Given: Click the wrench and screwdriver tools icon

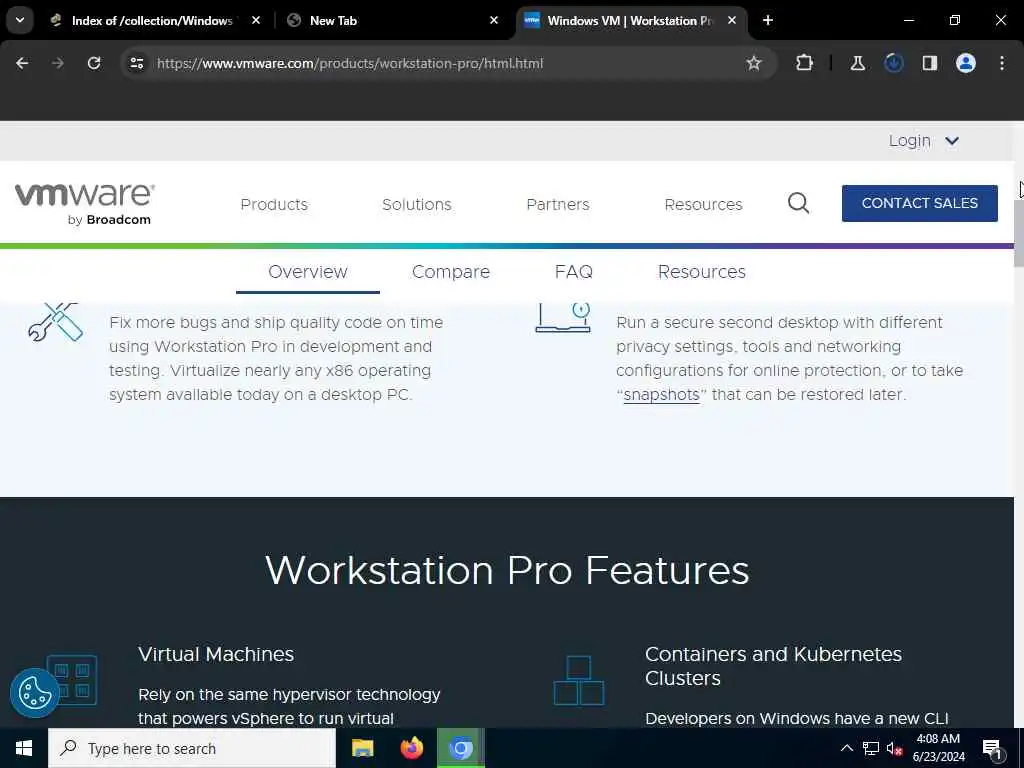Looking at the screenshot, I should coord(56,322).
